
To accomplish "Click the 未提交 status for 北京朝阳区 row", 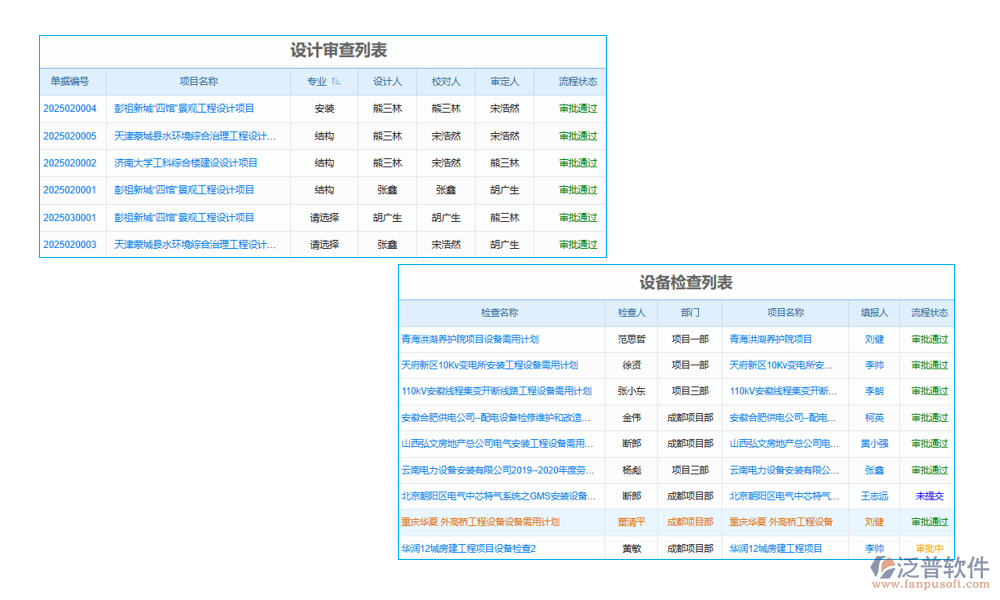I will click(x=928, y=496).
